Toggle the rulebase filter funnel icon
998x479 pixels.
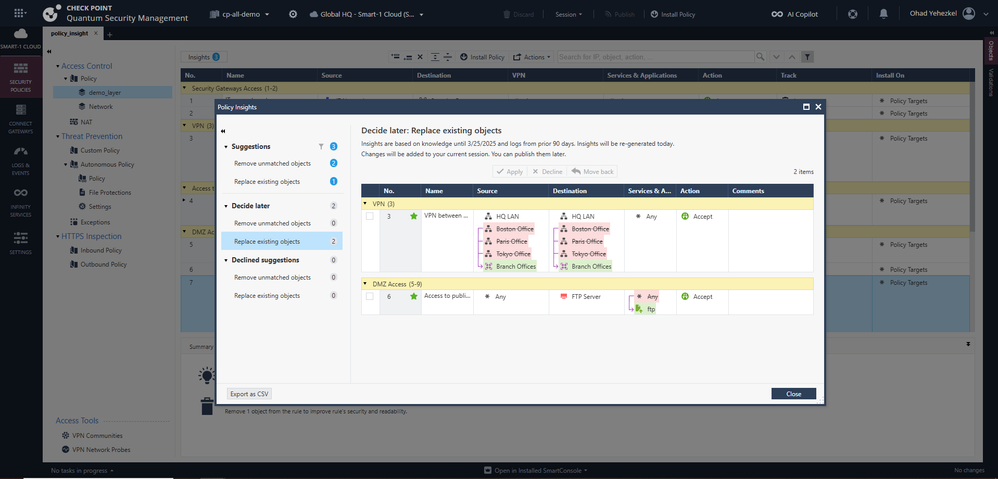[807, 57]
